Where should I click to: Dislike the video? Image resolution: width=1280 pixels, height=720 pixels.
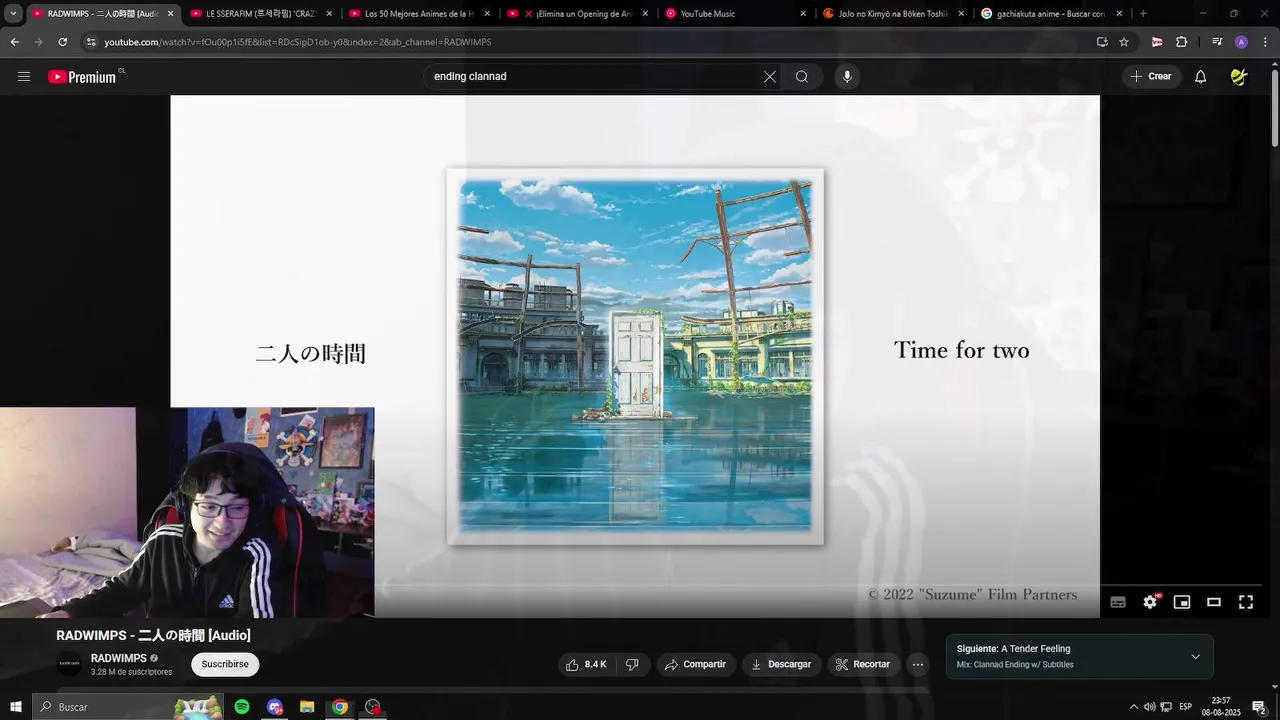pyautogui.click(x=632, y=664)
